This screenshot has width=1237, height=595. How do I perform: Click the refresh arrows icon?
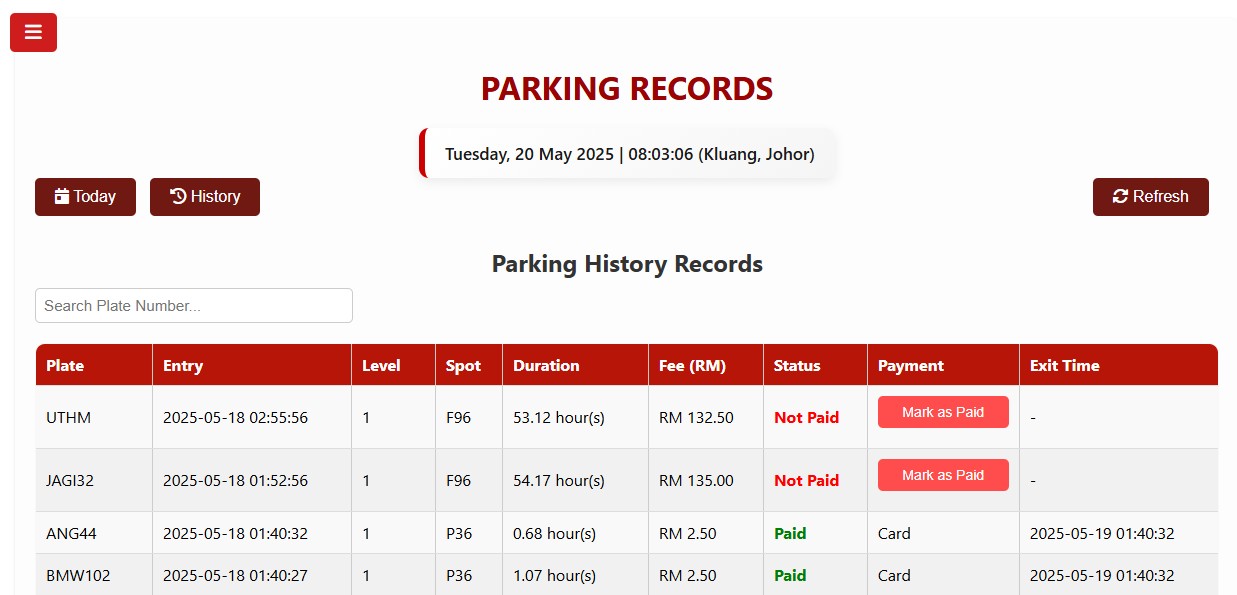(x=1120, y=197)
